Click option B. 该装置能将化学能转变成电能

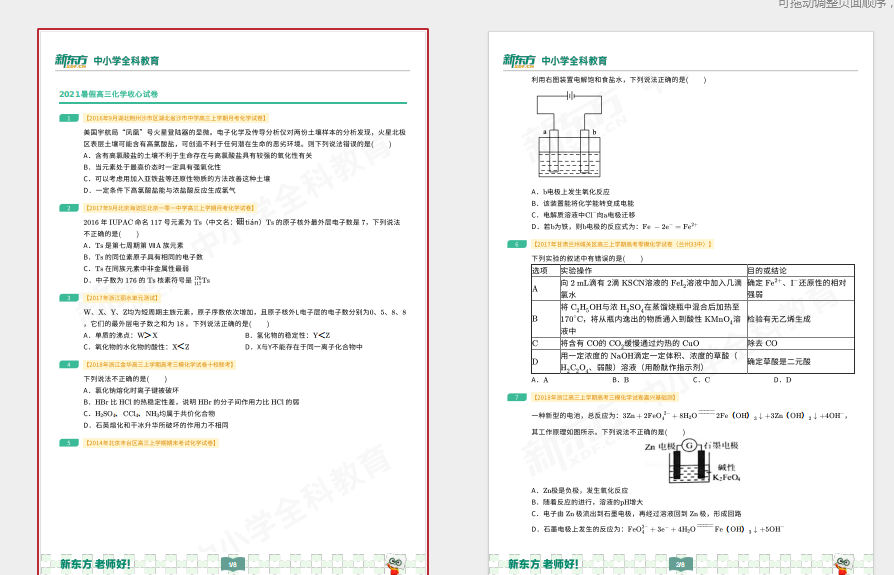(583, 203)
